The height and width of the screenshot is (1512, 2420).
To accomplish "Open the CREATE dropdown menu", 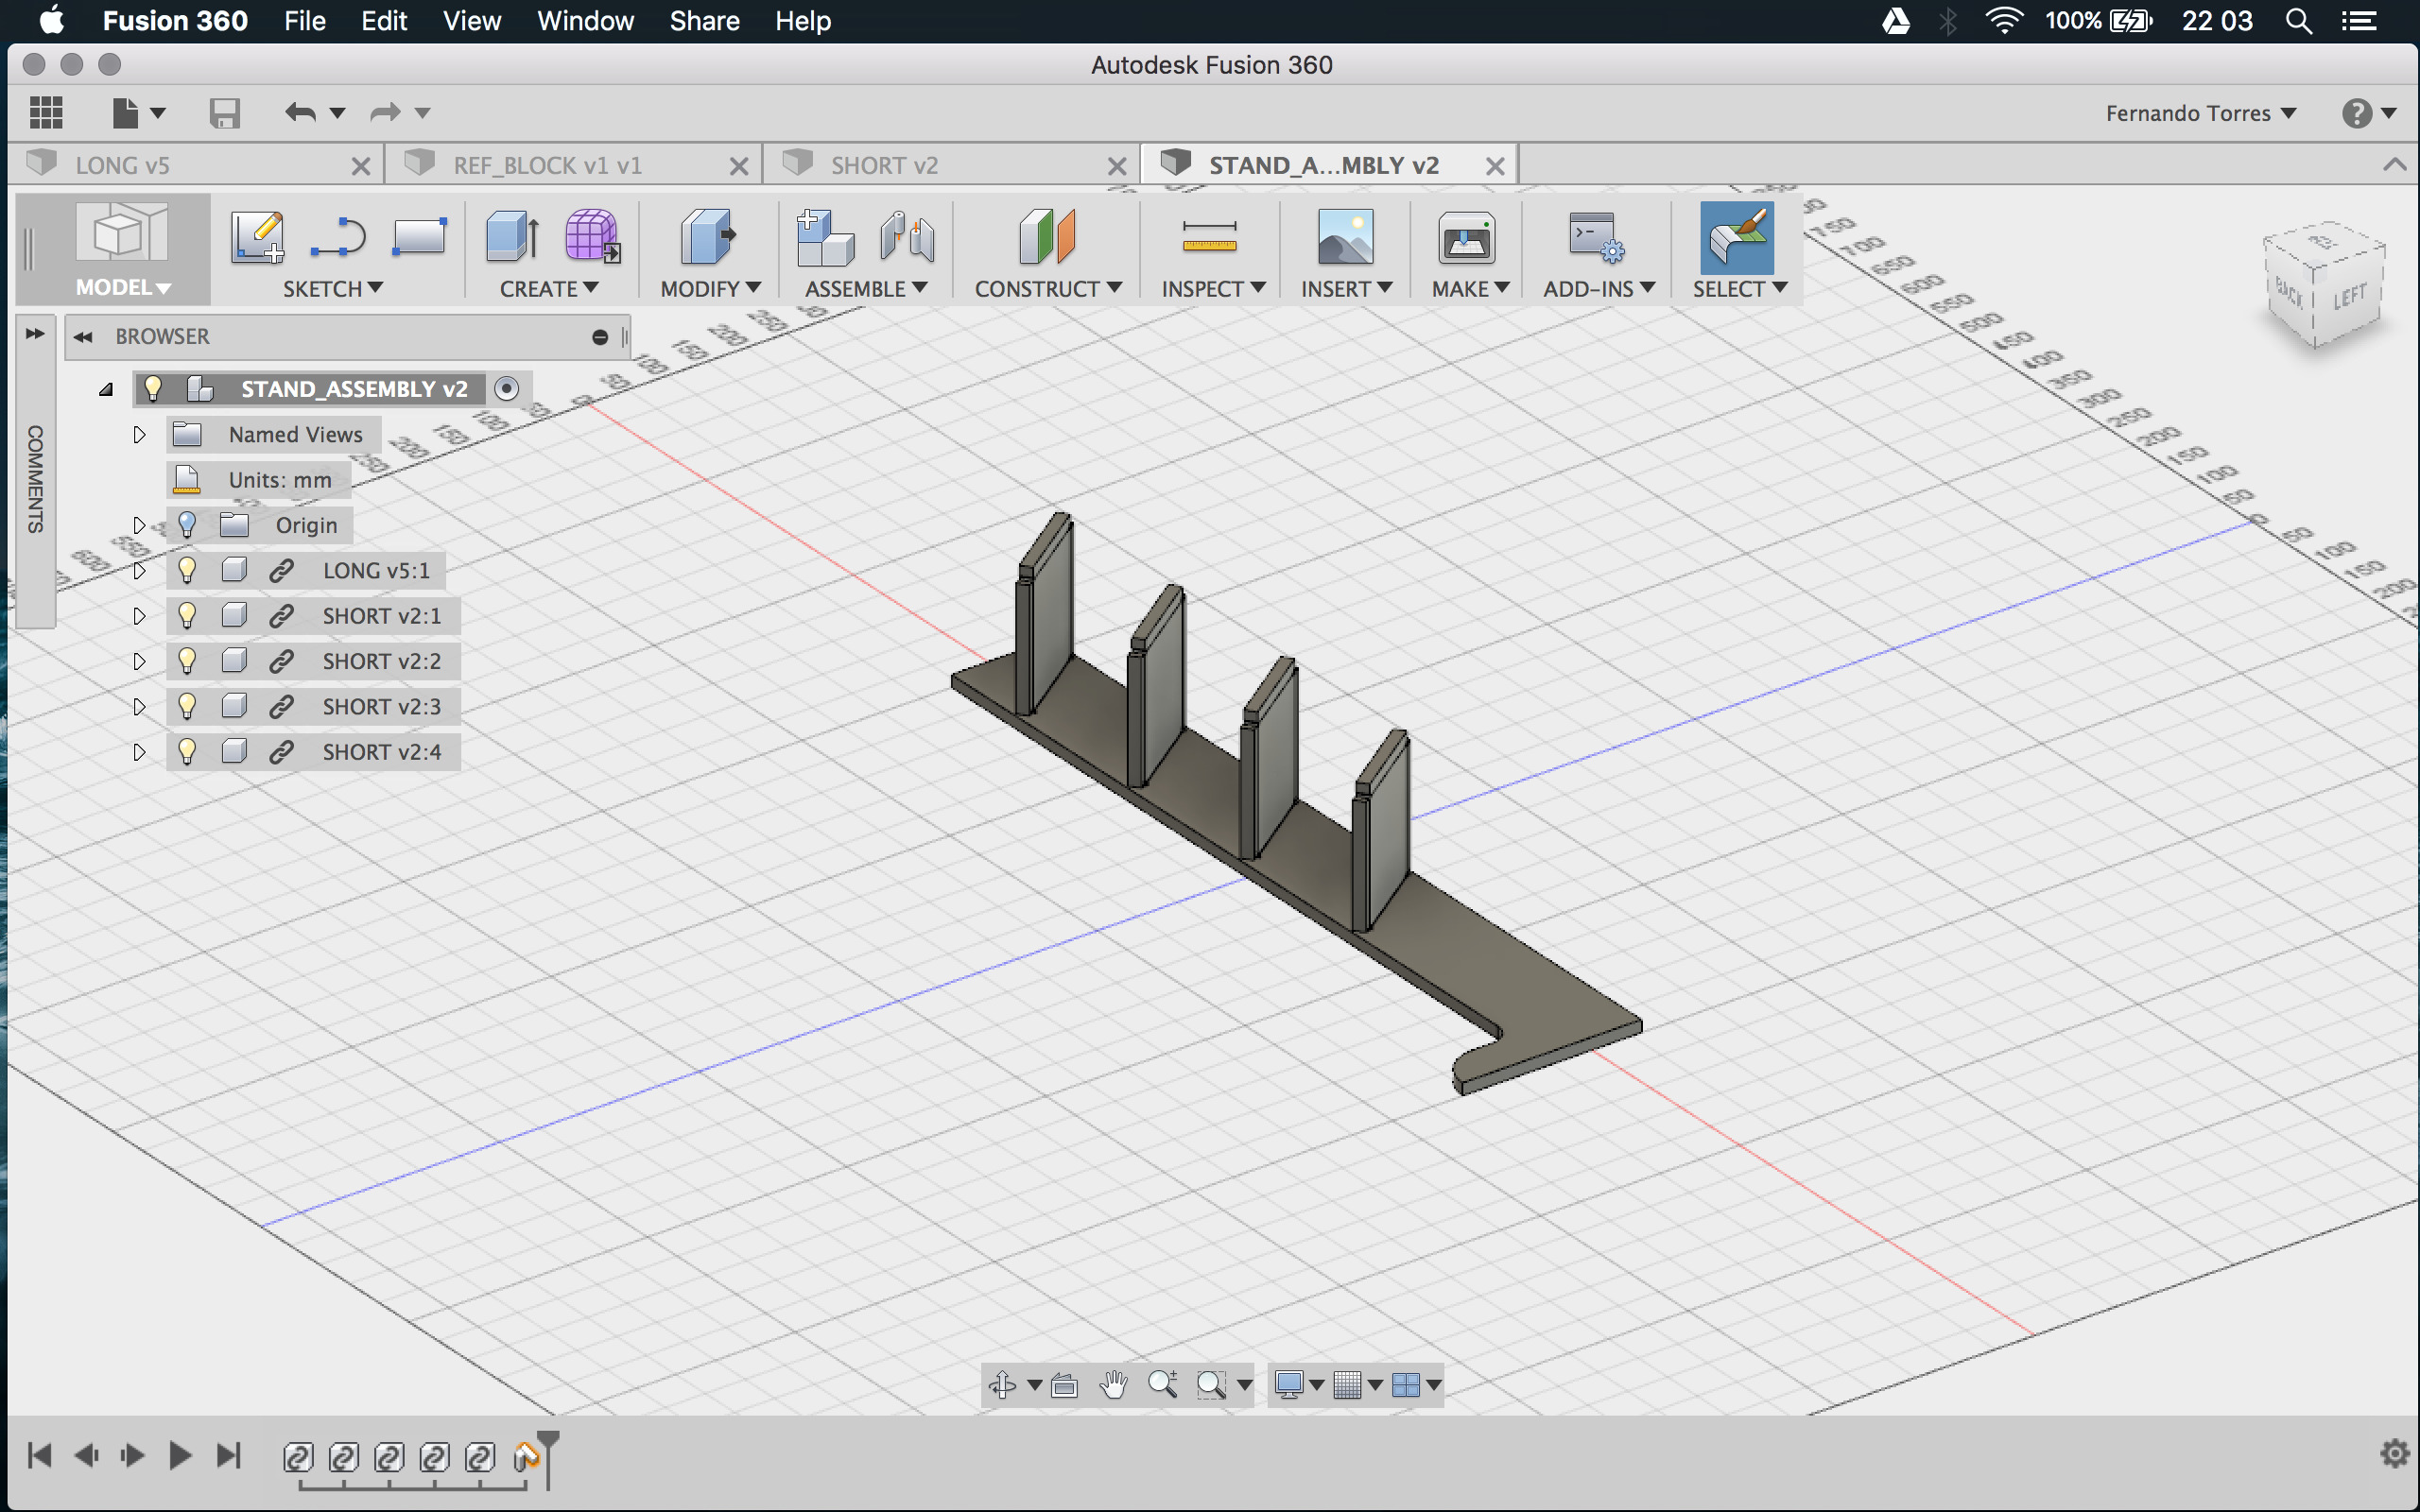I will tap(549, 288).
